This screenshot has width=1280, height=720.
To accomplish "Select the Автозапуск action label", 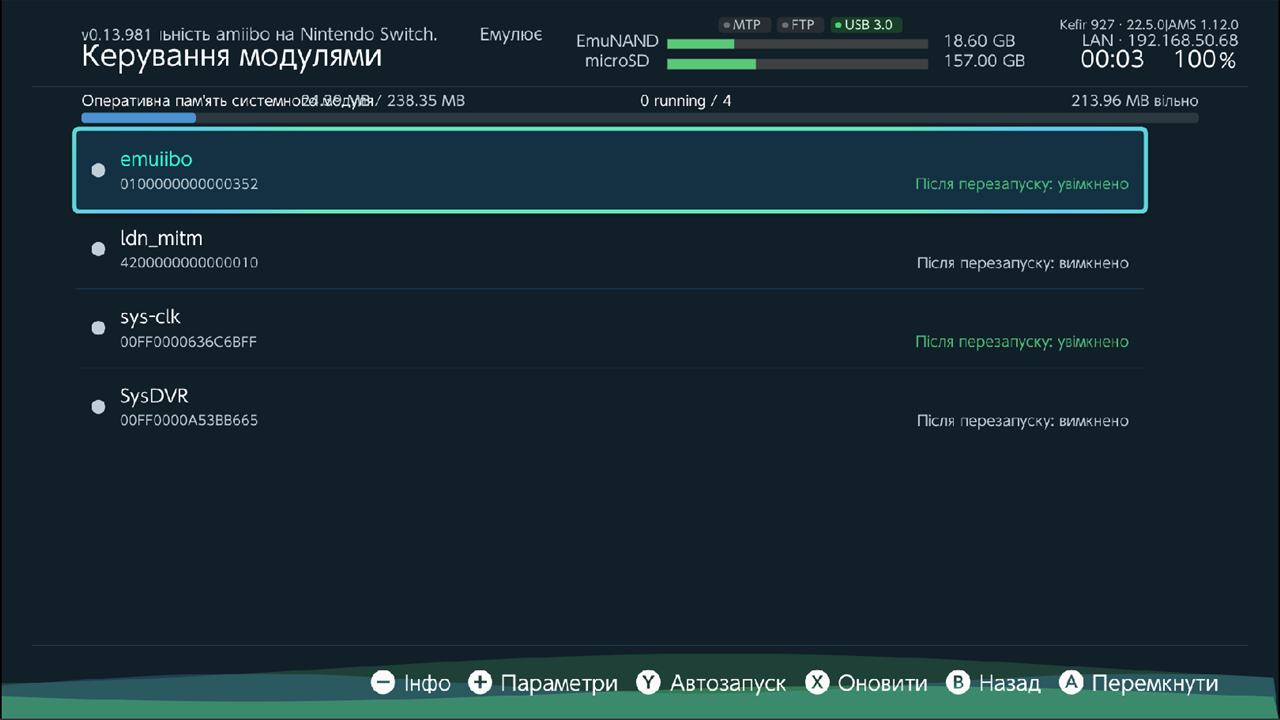I will point(728,684).
